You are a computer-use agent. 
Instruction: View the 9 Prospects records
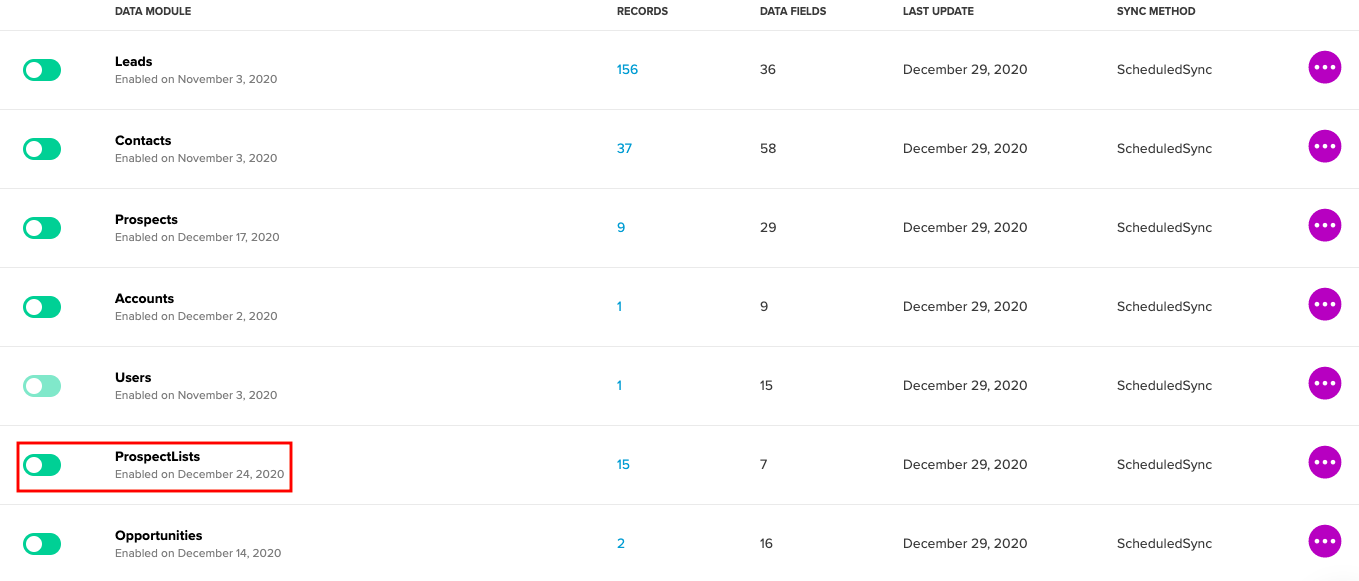tap(620, 228)
